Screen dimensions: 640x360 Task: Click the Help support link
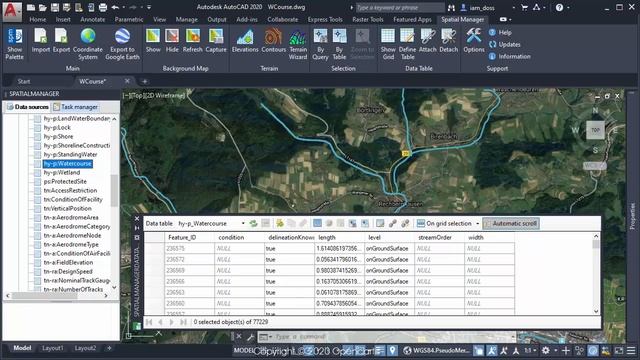point(501,32)
